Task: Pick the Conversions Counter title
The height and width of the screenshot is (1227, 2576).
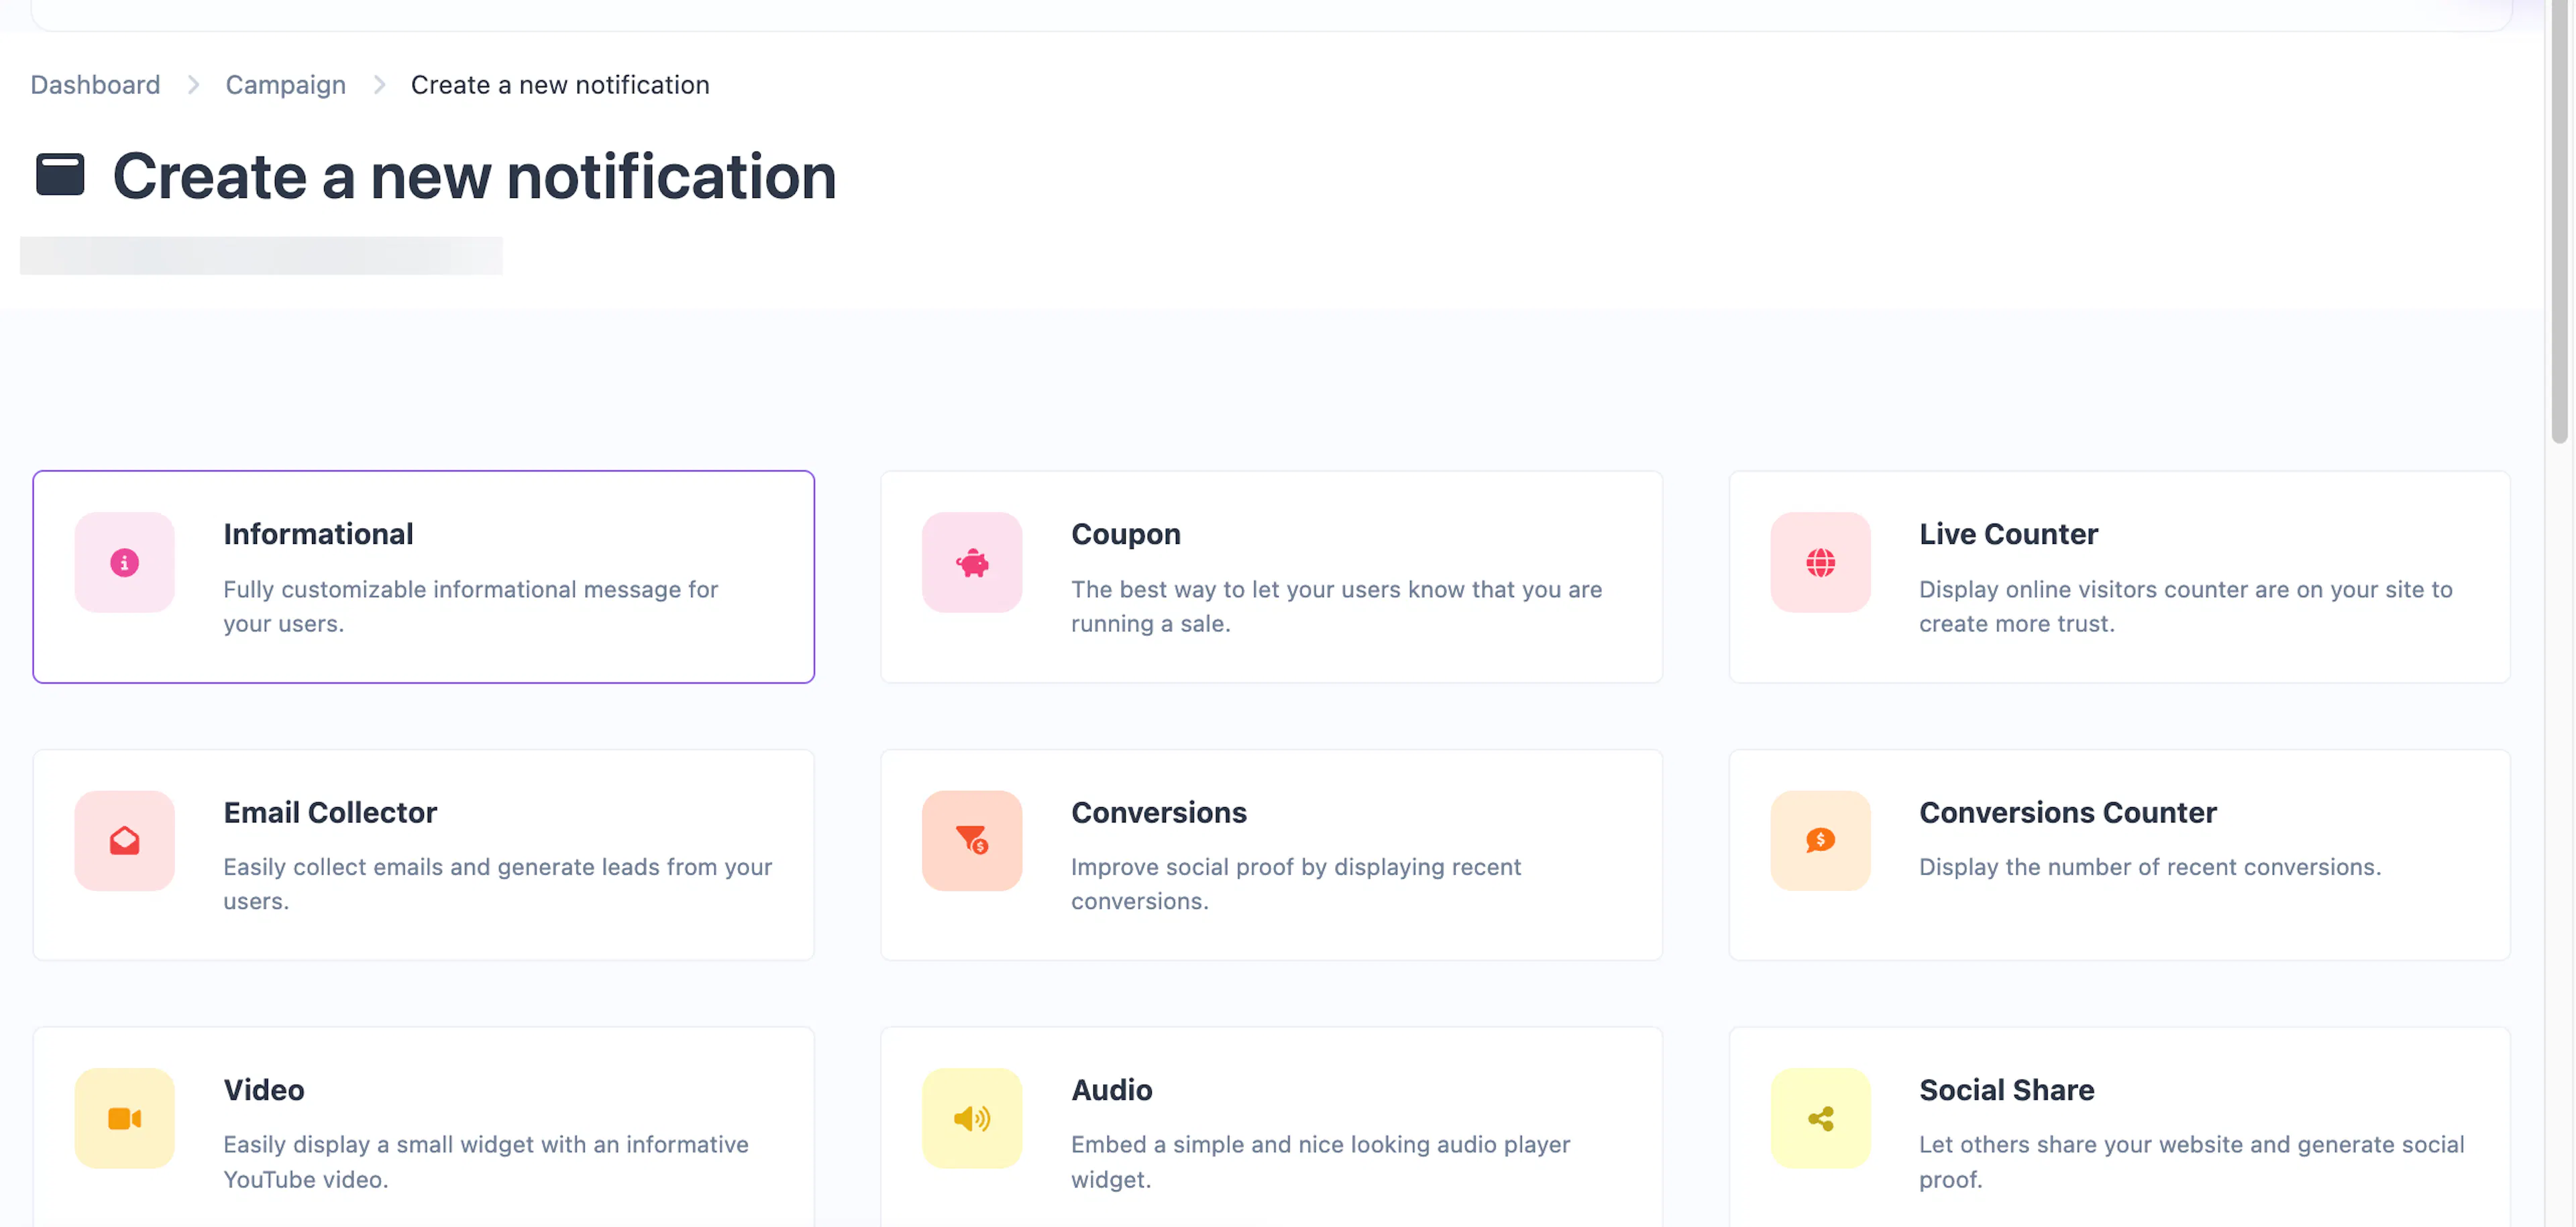Action: point(2067,812)
